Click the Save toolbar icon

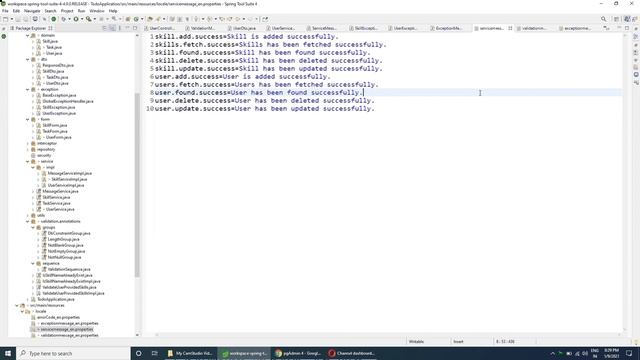18,19
